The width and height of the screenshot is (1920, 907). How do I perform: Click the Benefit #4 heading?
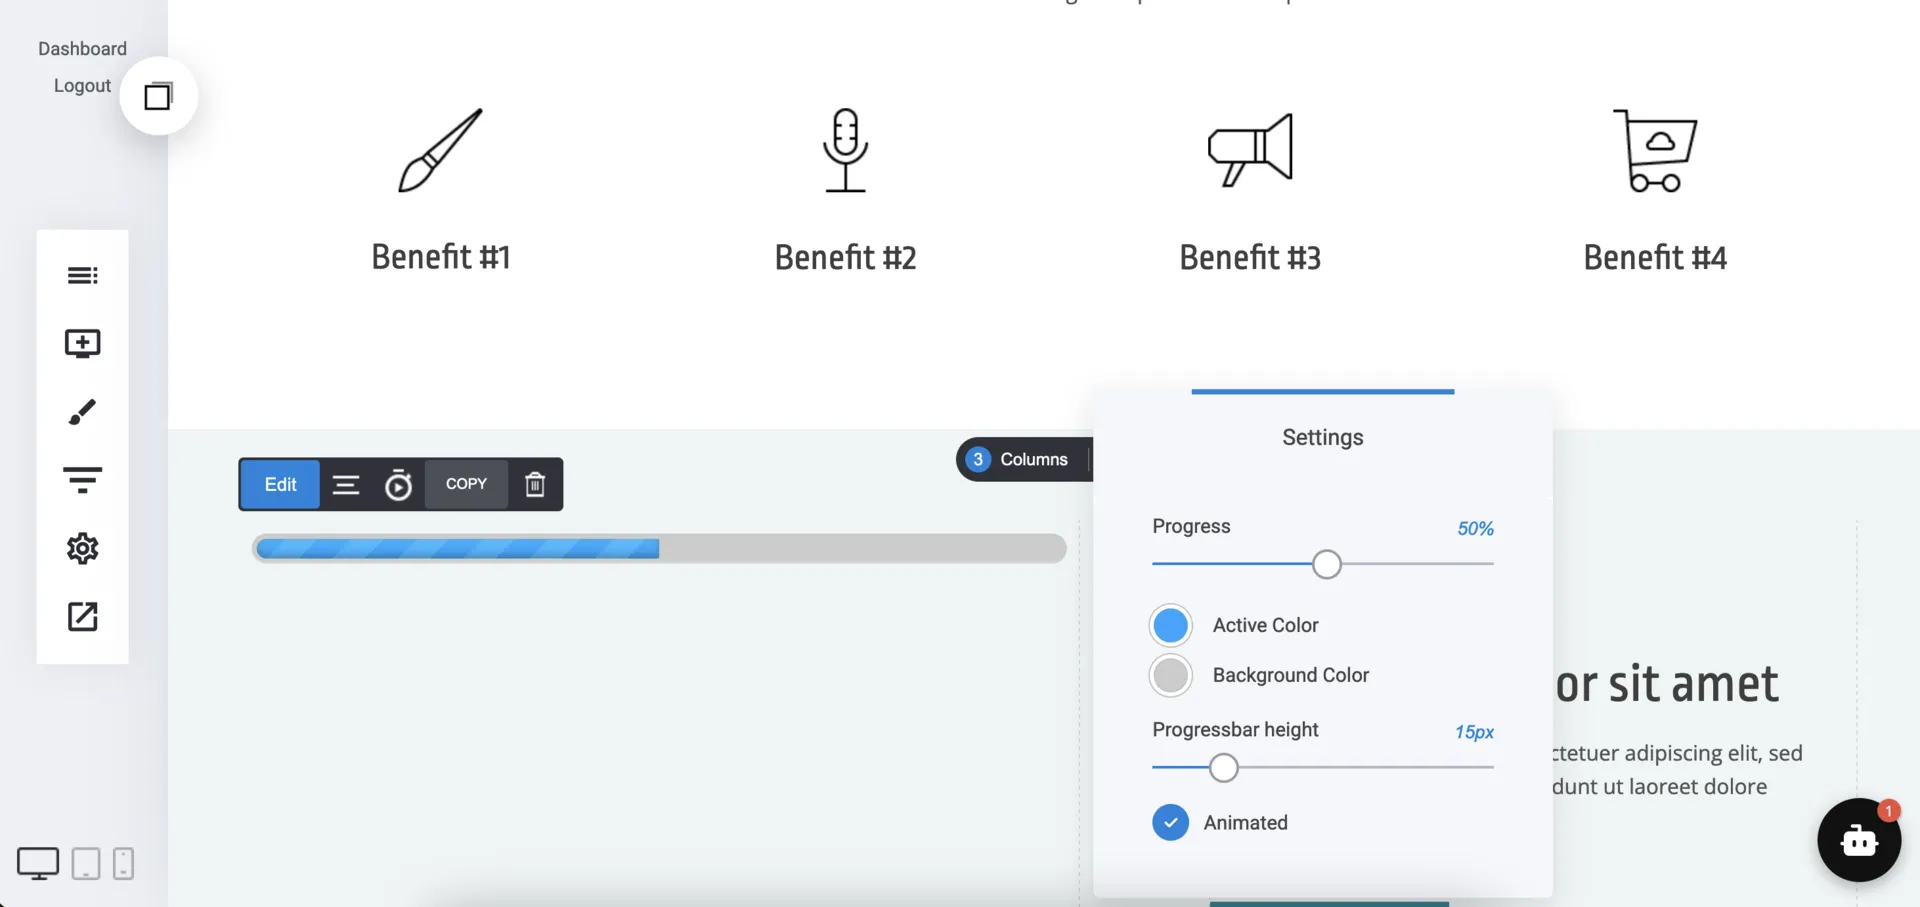(x=1655, y=257)
